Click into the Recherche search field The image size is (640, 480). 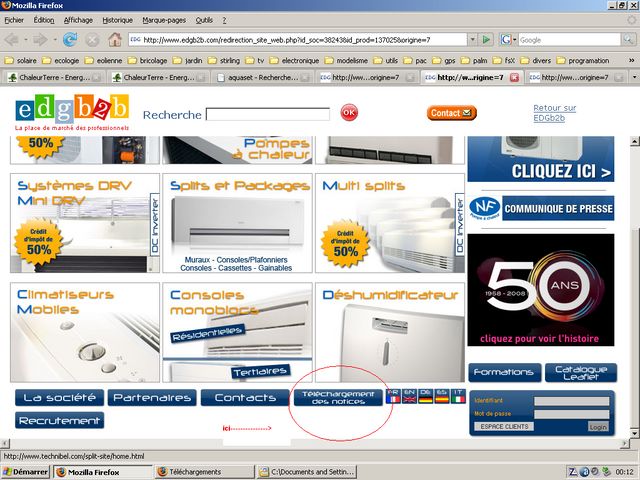tap(269, 114)
